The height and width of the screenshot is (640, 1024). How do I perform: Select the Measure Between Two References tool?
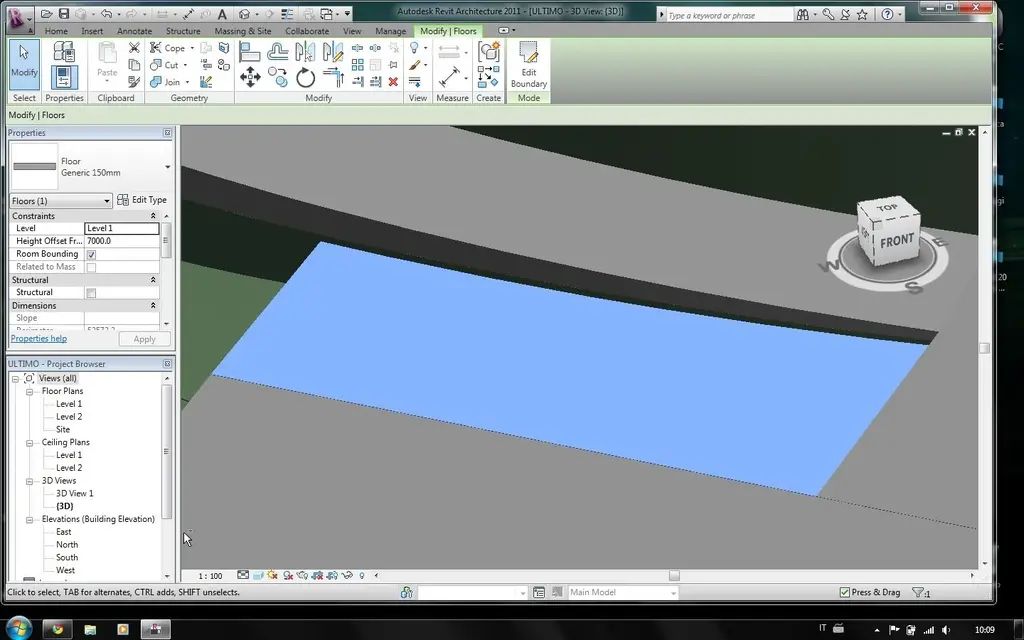coord(449,77)
